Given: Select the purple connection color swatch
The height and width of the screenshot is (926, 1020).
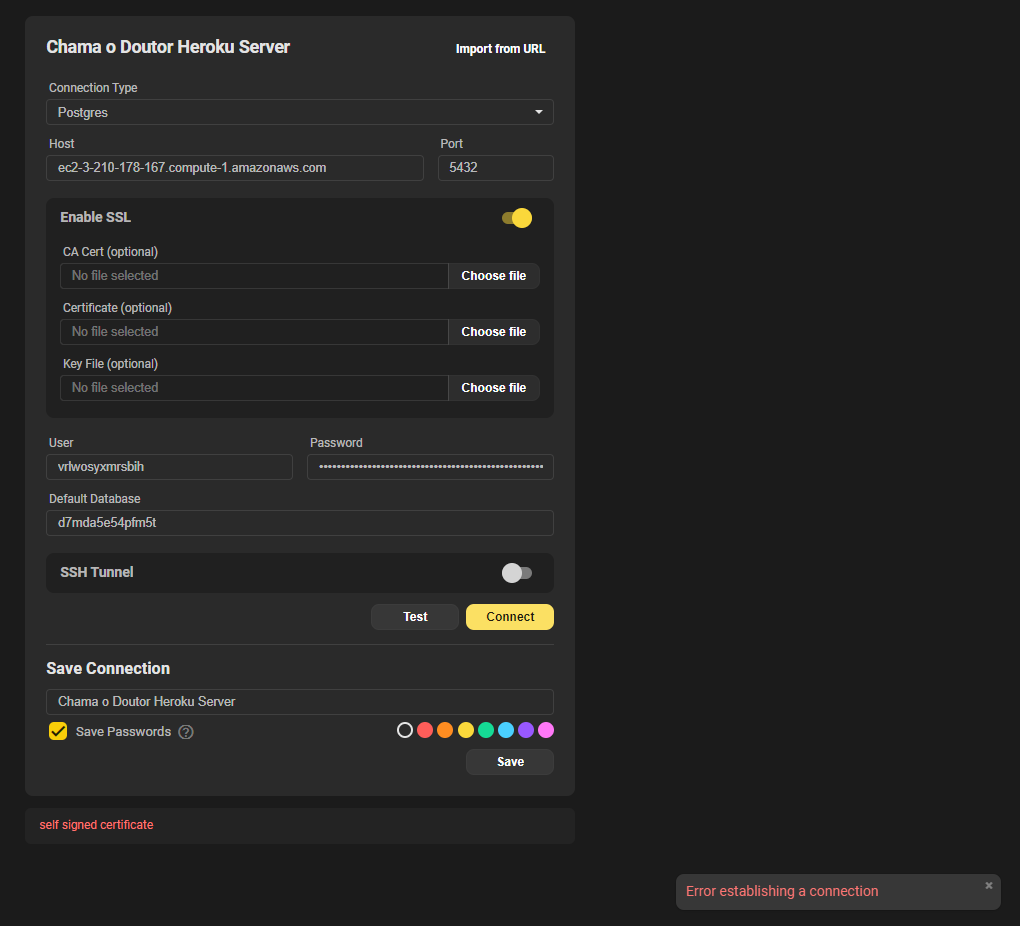Looking at the screenshot, I should tap(525, 730).
